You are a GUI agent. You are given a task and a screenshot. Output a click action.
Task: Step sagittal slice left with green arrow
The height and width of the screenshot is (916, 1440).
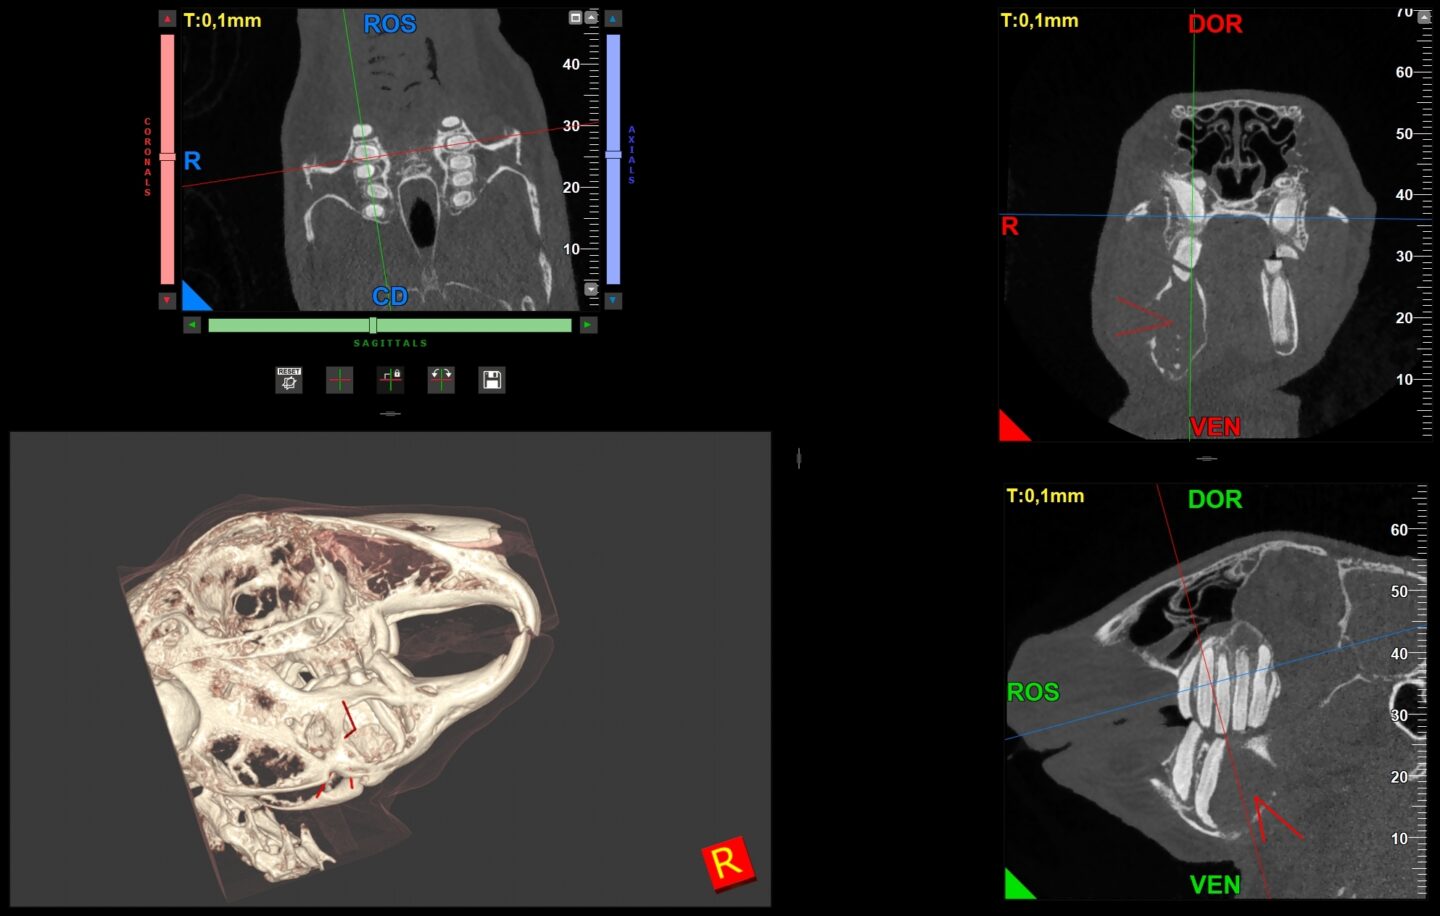[x=192, y=325]
